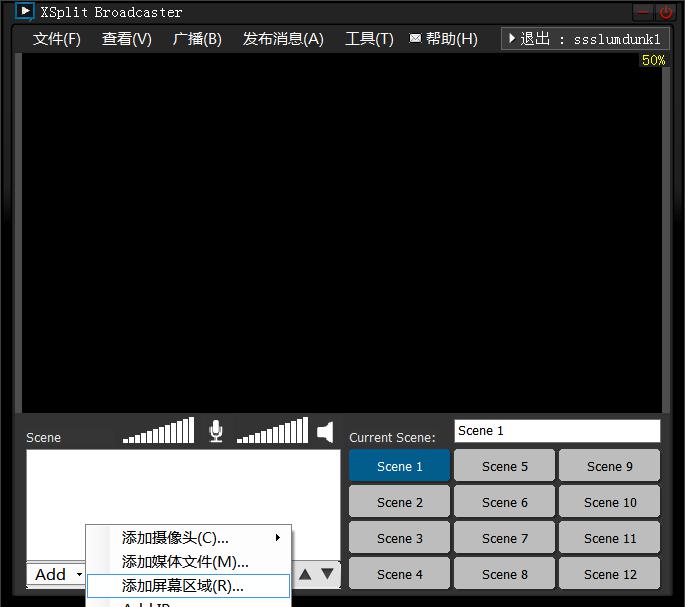The width and height of the screenshot is (685, 607).
Task: Open the 退出 : ssslumdunk1 account dropdown
Action: [x=585, y=39]
